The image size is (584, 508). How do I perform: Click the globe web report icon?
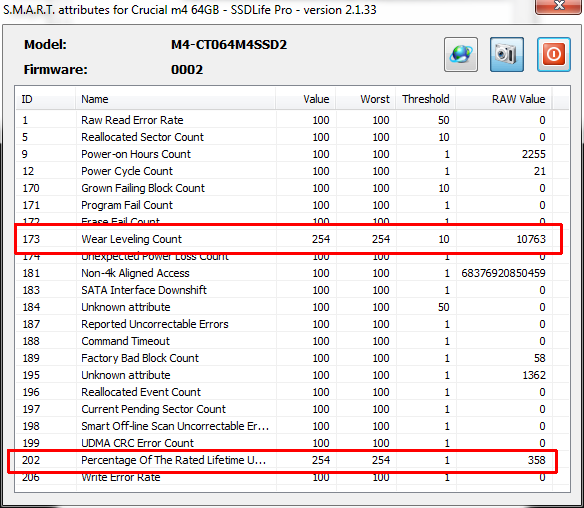coord(461,54)
